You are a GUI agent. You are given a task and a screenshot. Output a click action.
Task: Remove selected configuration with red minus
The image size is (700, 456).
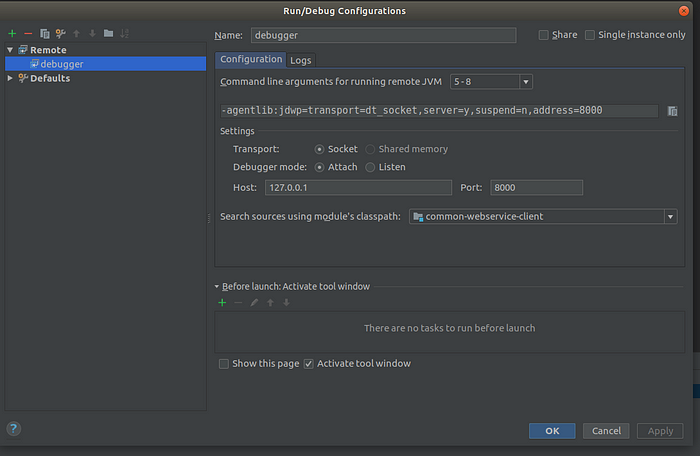coord(28,33)
